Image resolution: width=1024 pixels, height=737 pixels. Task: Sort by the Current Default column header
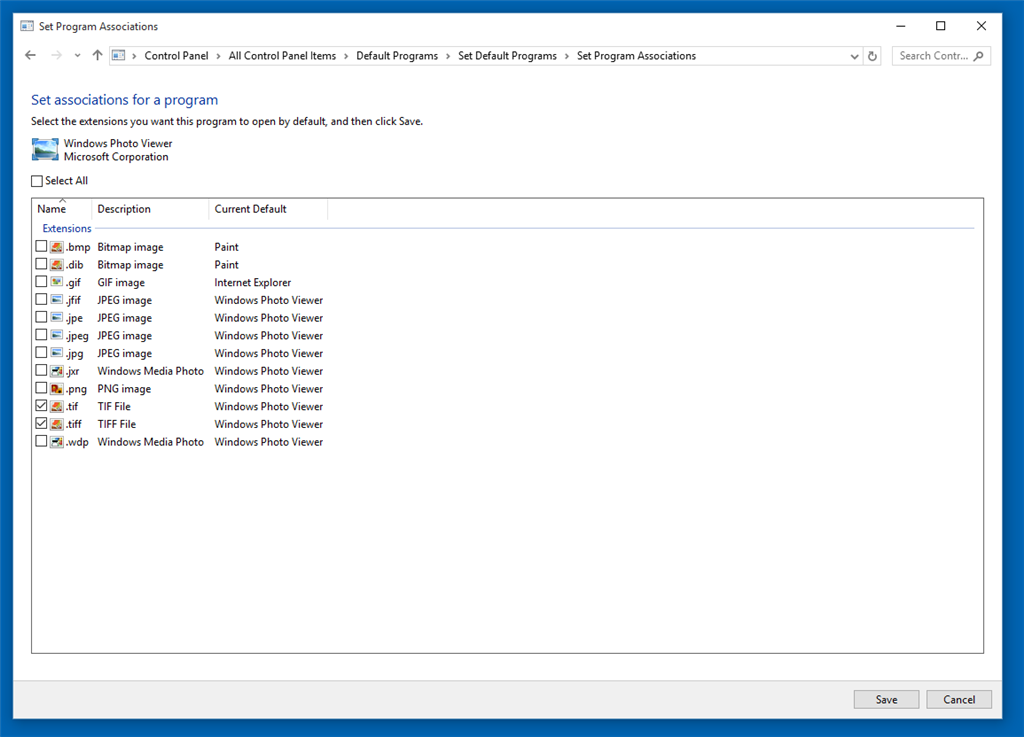[268, 209]
